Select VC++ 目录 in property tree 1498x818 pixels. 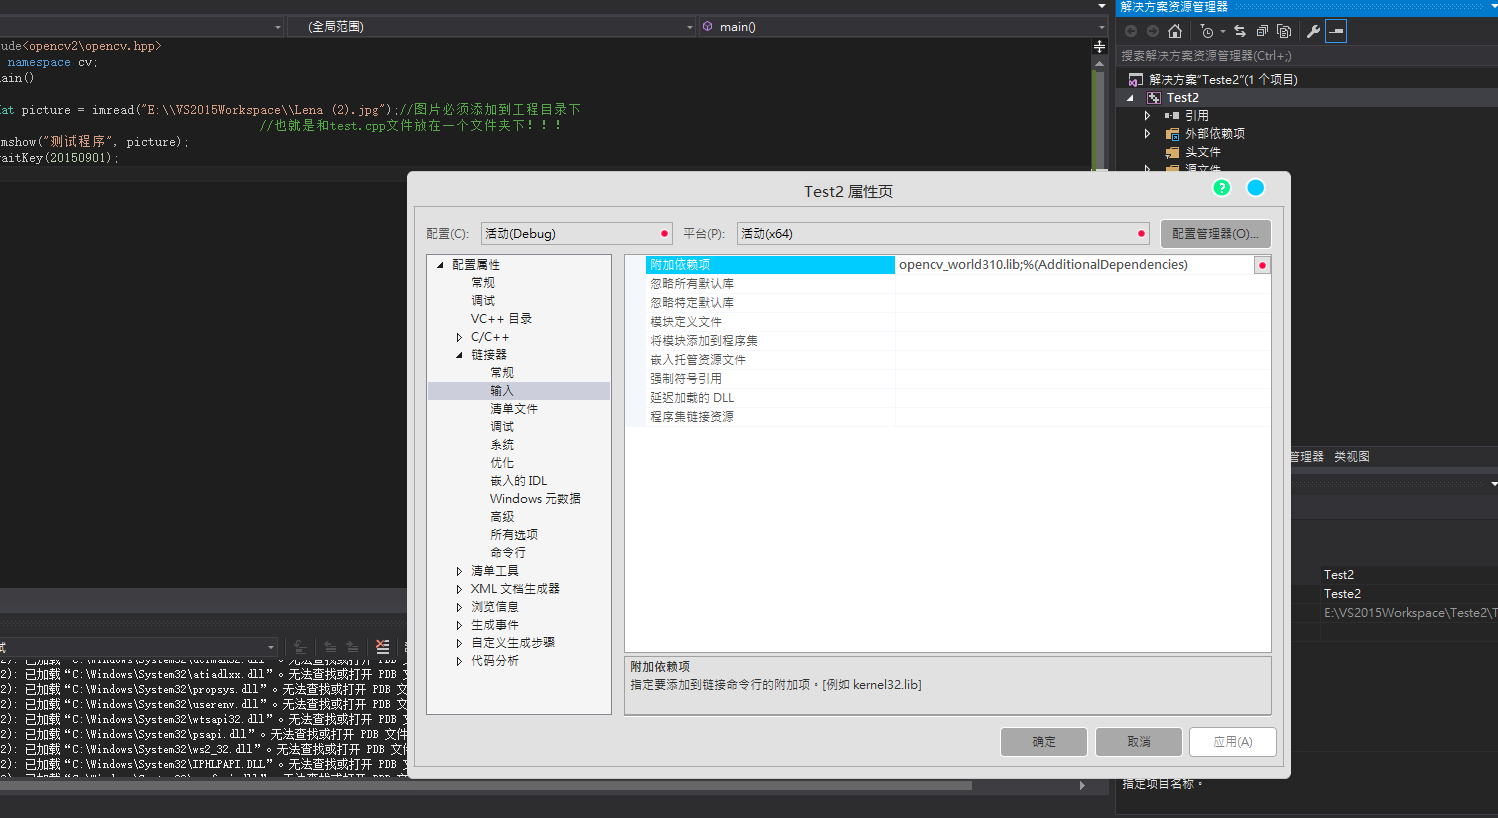tap(501, 319)
